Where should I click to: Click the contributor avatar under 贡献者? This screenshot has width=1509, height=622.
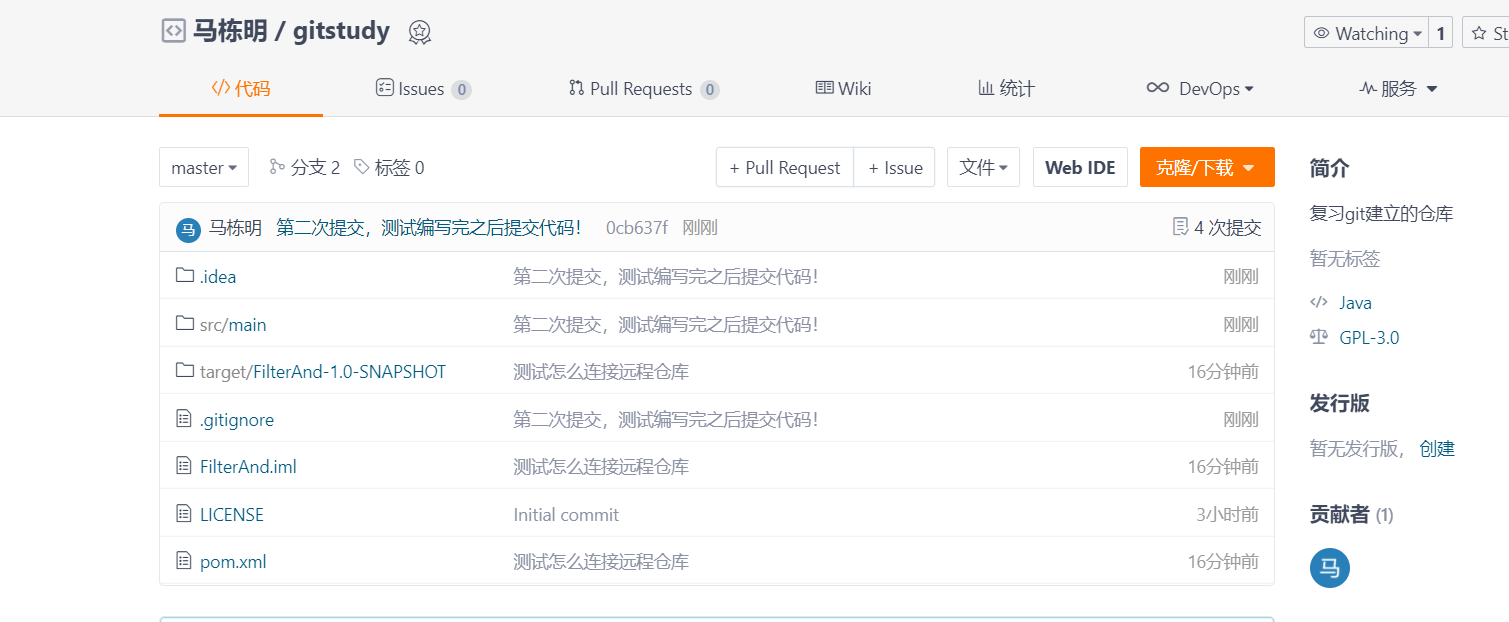coord(1329,568)
